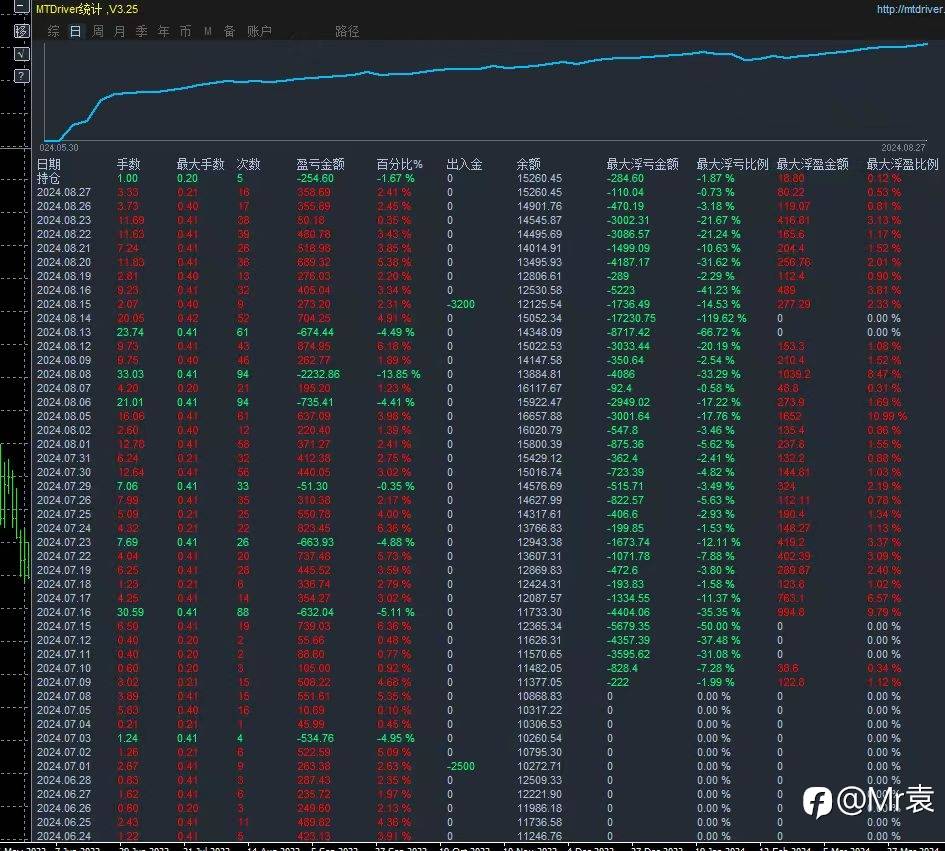Viewport: 945px width, 851px height.
Task: Open the 月 monthly tab
Action: click(119, 31)
